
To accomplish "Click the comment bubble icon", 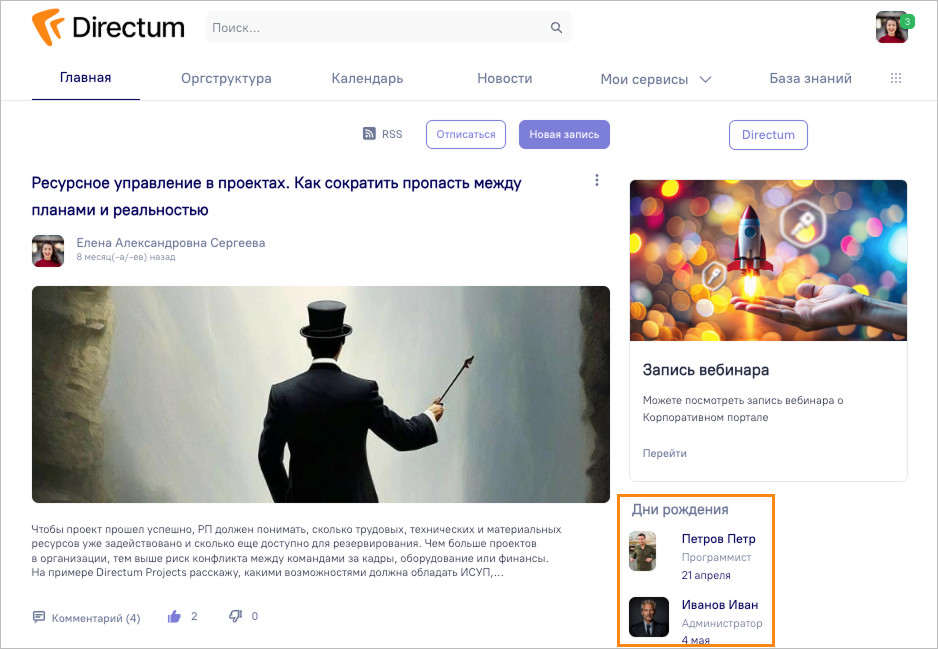I will [39, 617].
